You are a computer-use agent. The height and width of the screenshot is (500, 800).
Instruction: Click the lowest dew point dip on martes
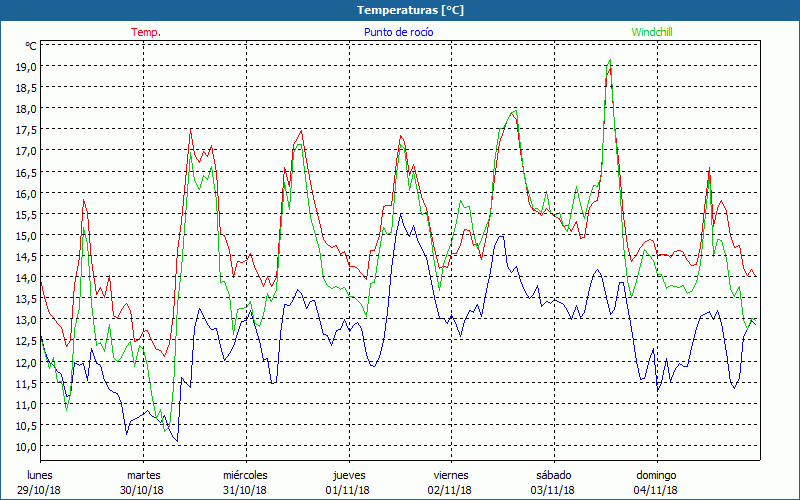(x=177, y=441)
